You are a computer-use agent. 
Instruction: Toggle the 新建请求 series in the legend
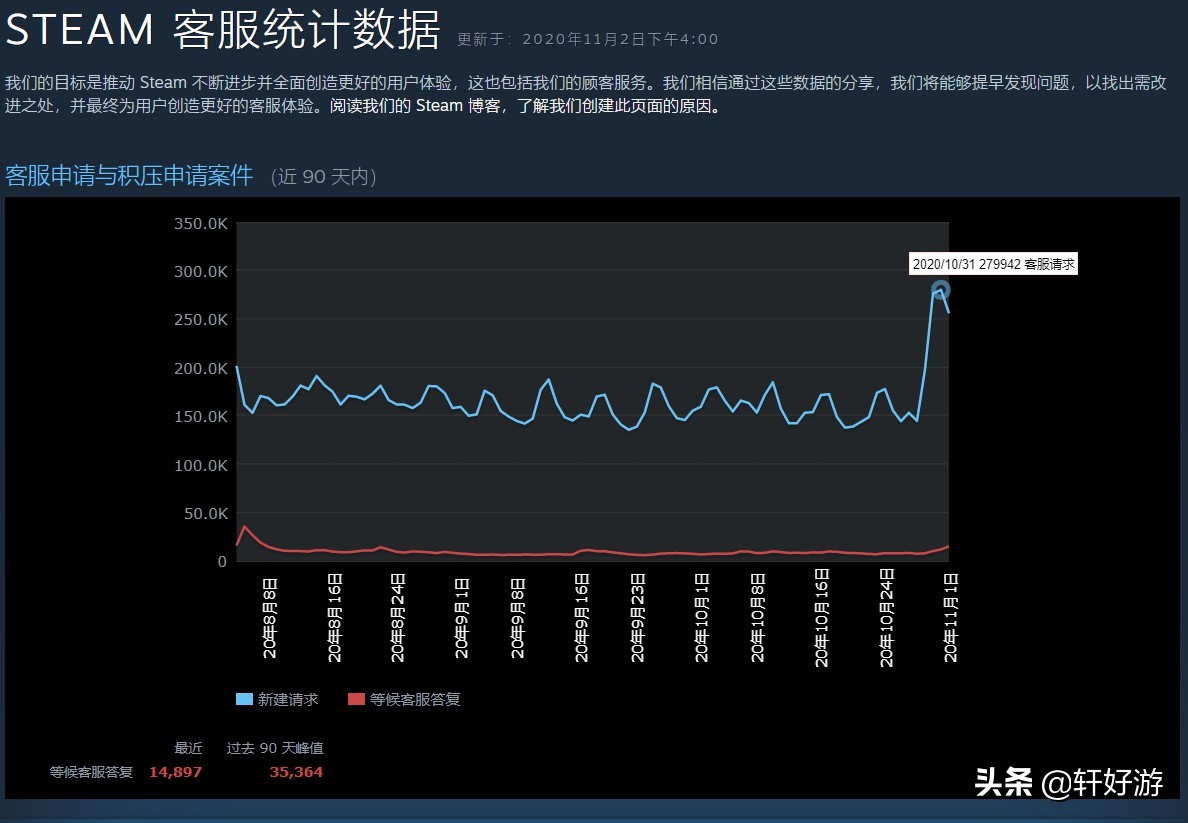[x=289, y=699]
